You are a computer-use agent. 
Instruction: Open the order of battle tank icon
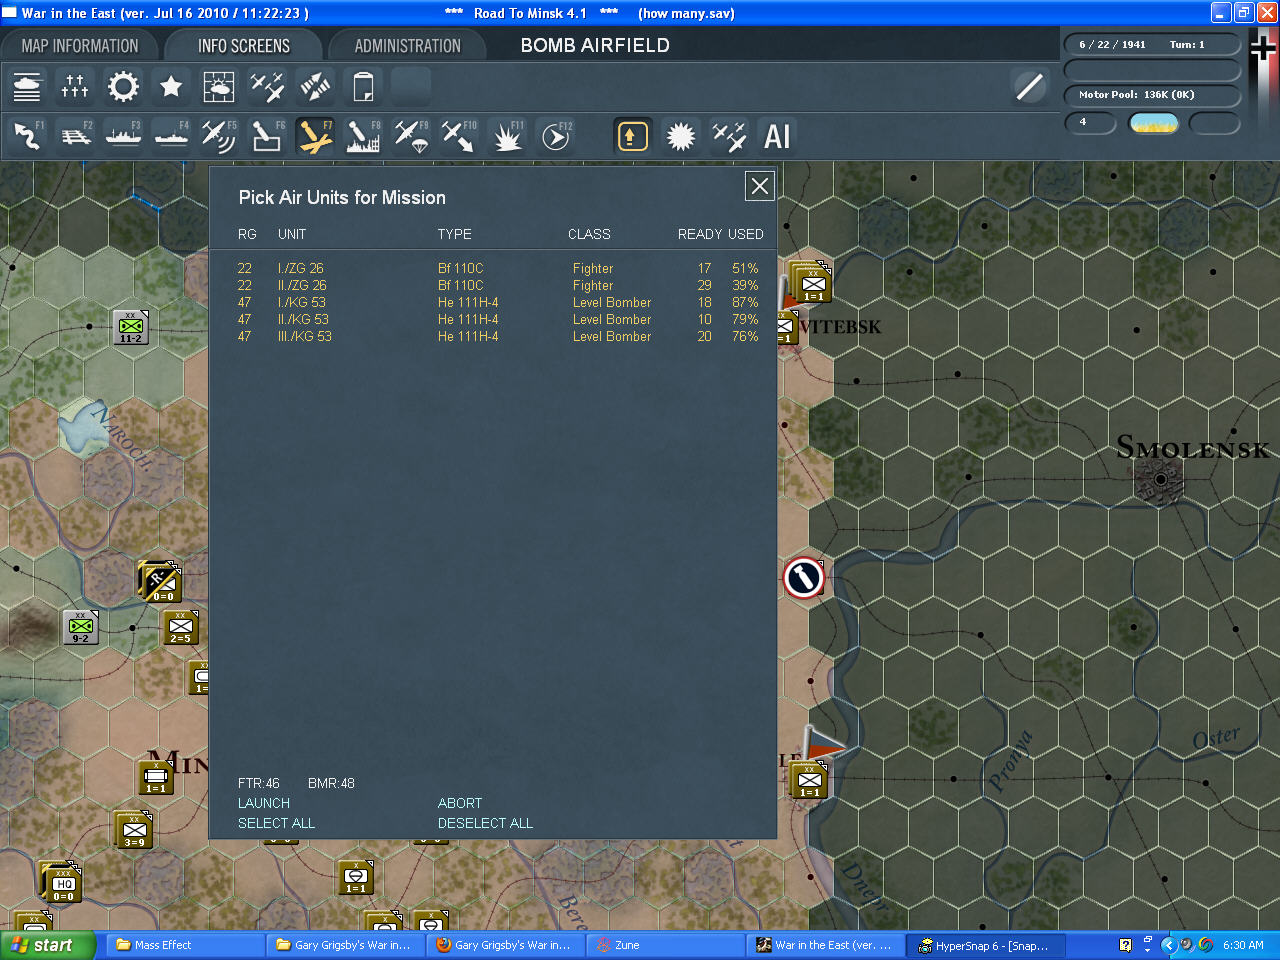pos(27,87)
